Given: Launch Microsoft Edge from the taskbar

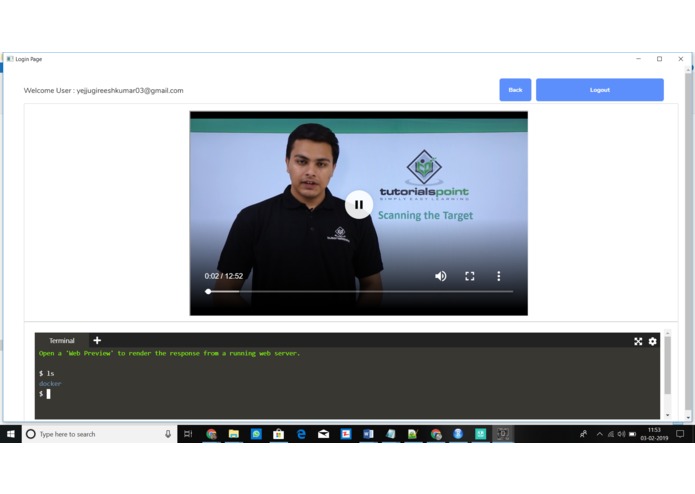Looking at the screenshot, I should coord(301,434).
